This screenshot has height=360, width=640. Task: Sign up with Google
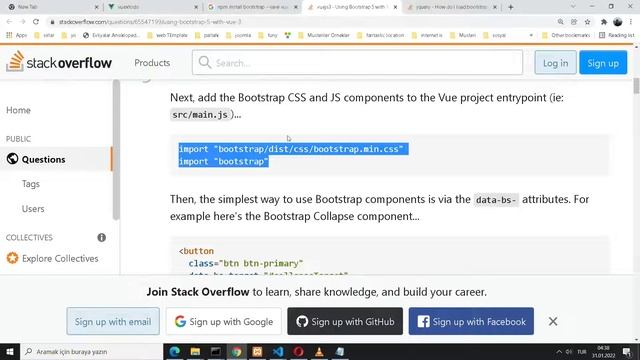click(224, 321)
